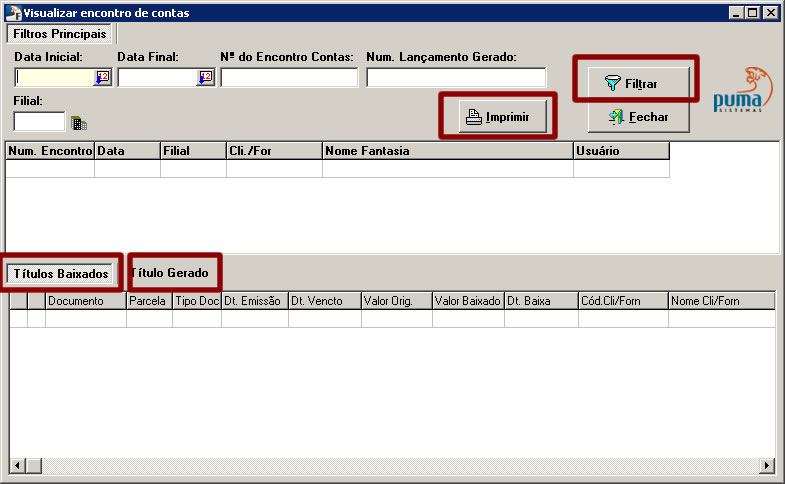Viewport: 785px width, 484px height.
Task: Select the Filtros Principais tab
Action: 60,34
